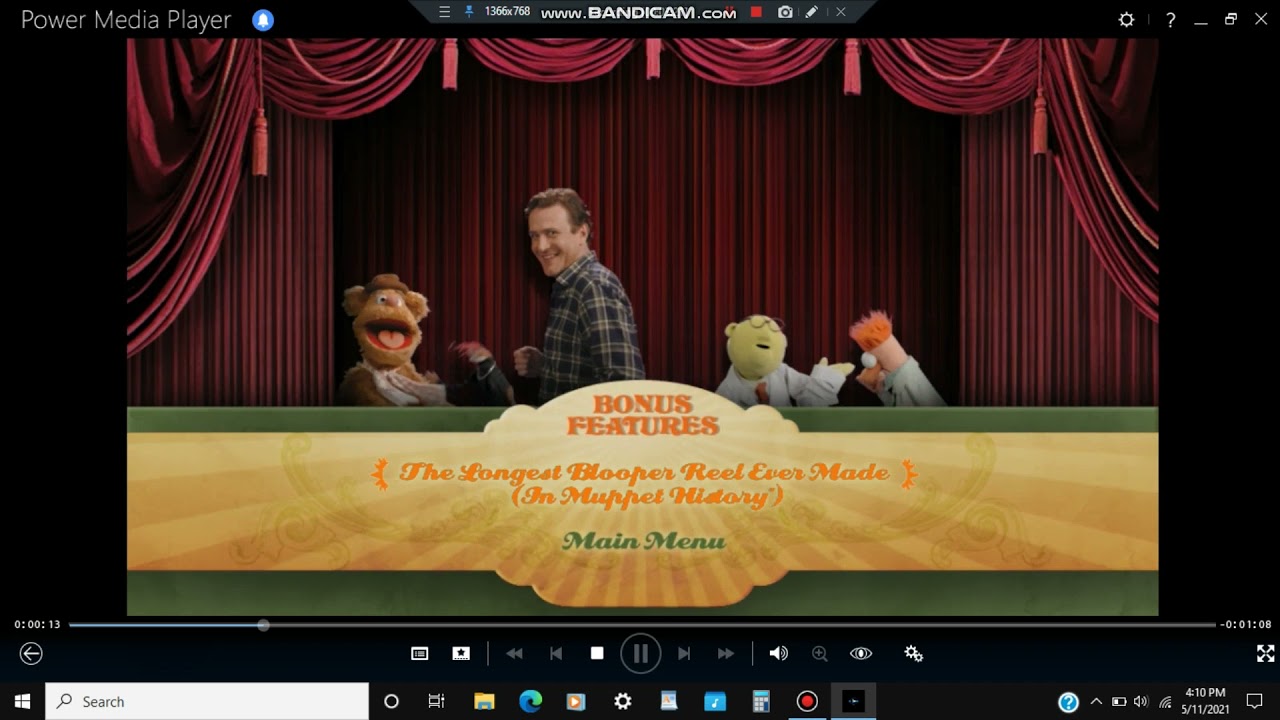Activate the Bandicam drawing pencil tool

[x=812, y=12]
